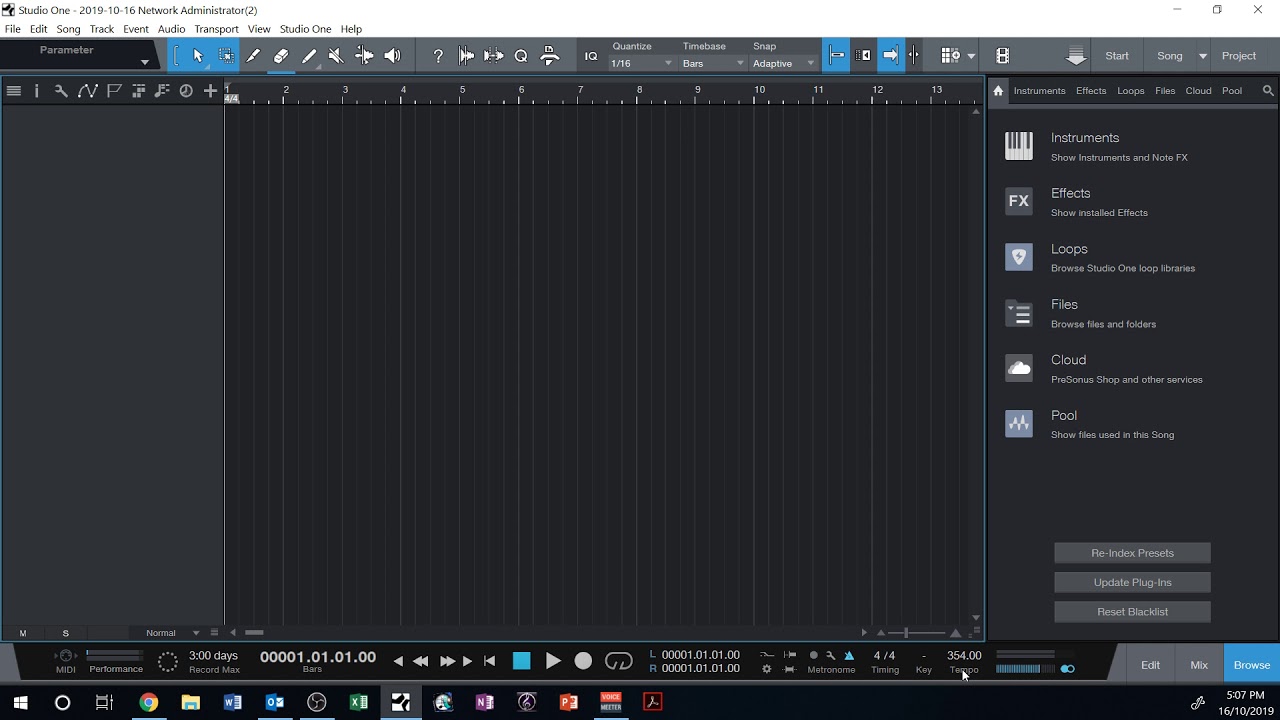
Task: Open the IQ input quantize button
Action: point(591,56)
